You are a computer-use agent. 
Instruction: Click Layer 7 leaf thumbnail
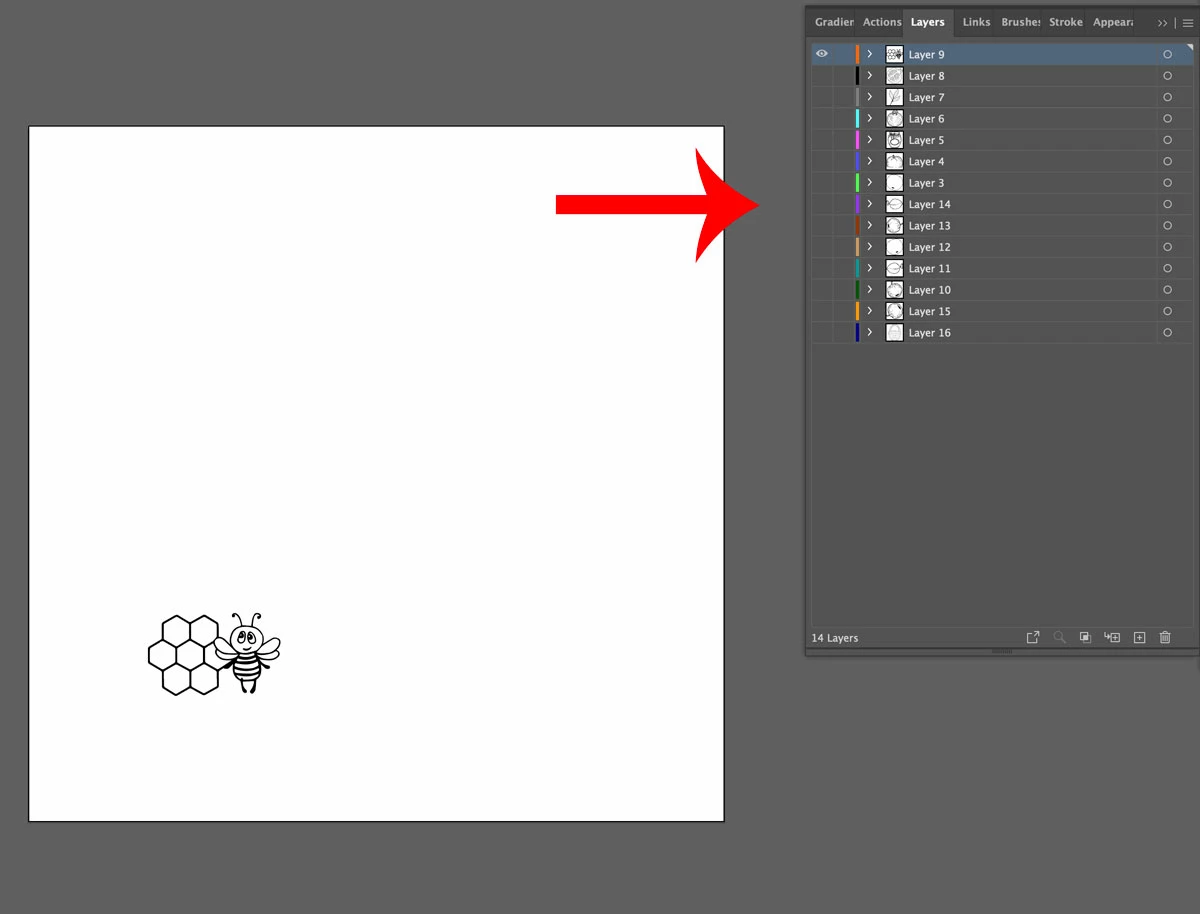pos(894,97)
